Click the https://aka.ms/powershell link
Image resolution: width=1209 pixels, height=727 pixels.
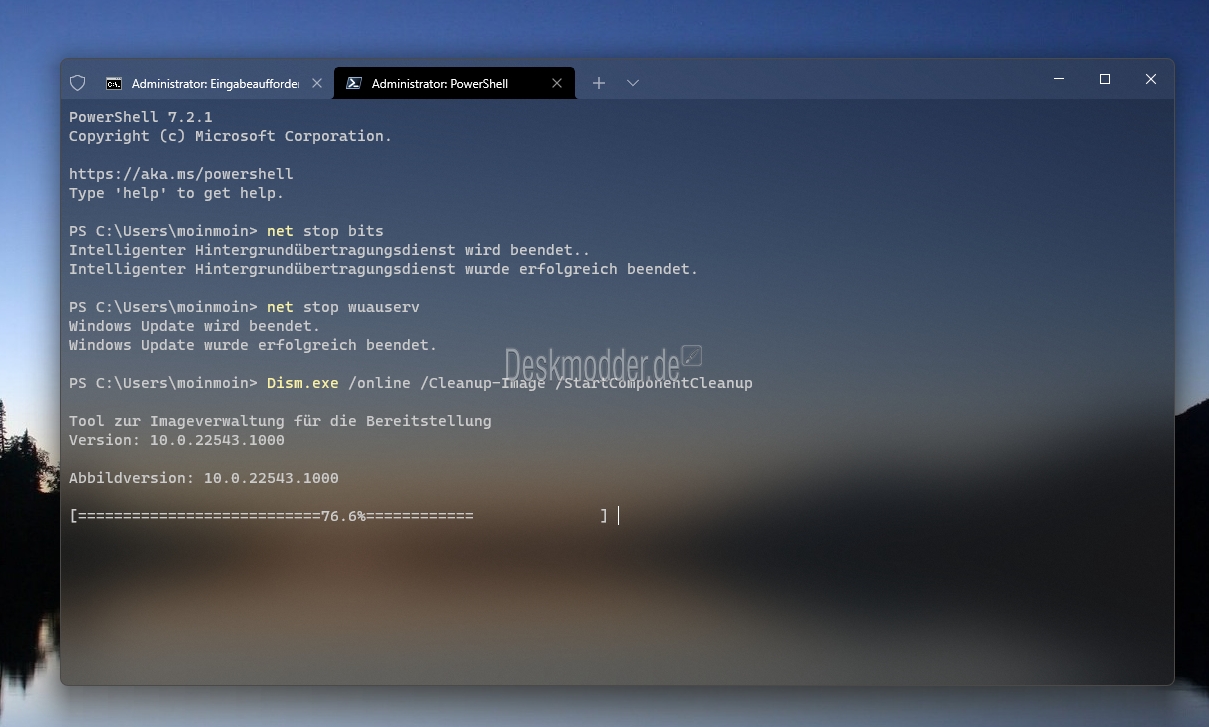tap(181, 174)
